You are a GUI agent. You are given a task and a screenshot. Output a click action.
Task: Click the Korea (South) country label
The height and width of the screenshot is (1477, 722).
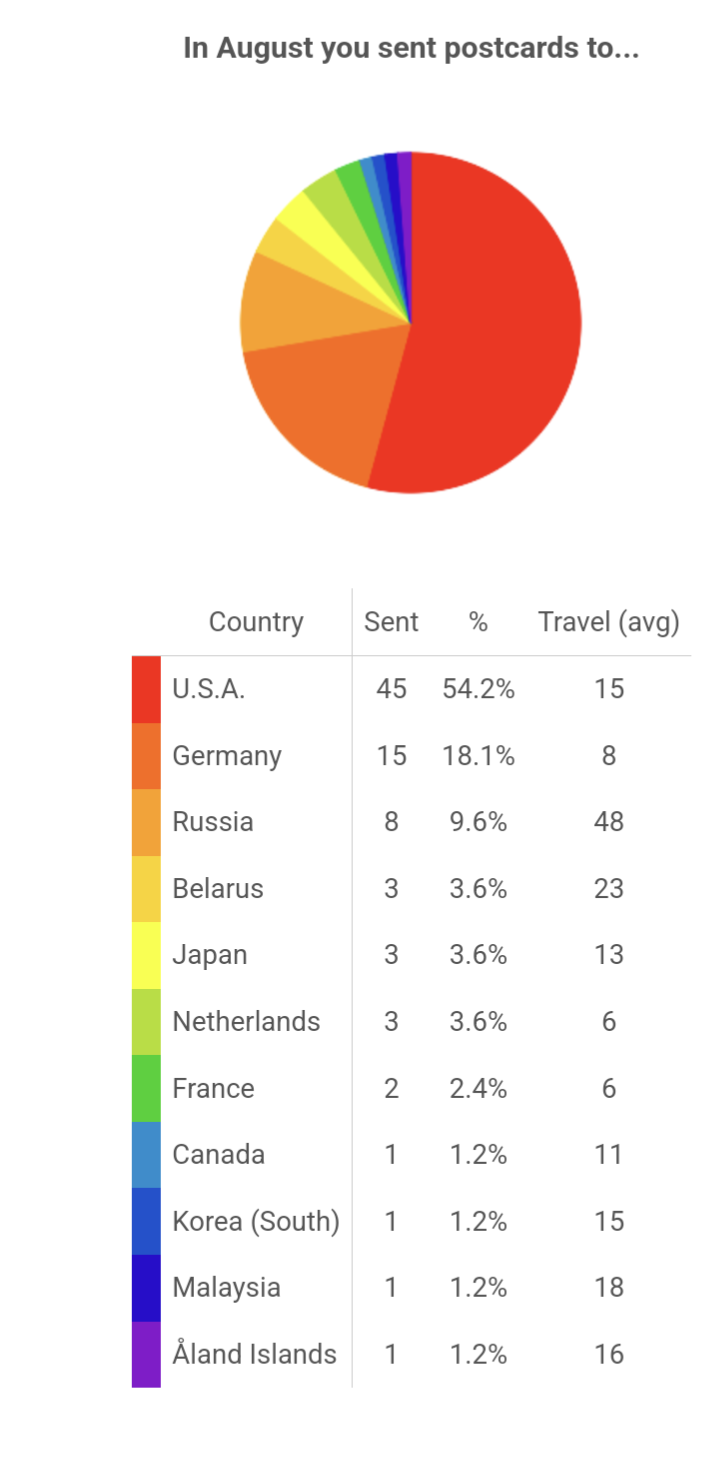point(256,1221)
